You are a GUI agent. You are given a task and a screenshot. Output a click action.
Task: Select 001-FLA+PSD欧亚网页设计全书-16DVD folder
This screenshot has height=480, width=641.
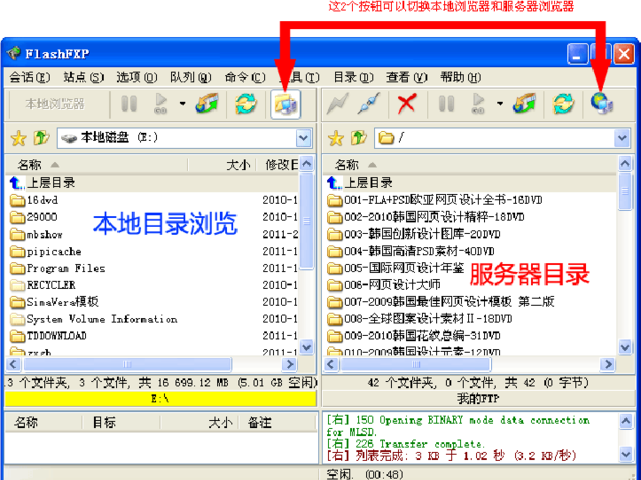[435, 200]
